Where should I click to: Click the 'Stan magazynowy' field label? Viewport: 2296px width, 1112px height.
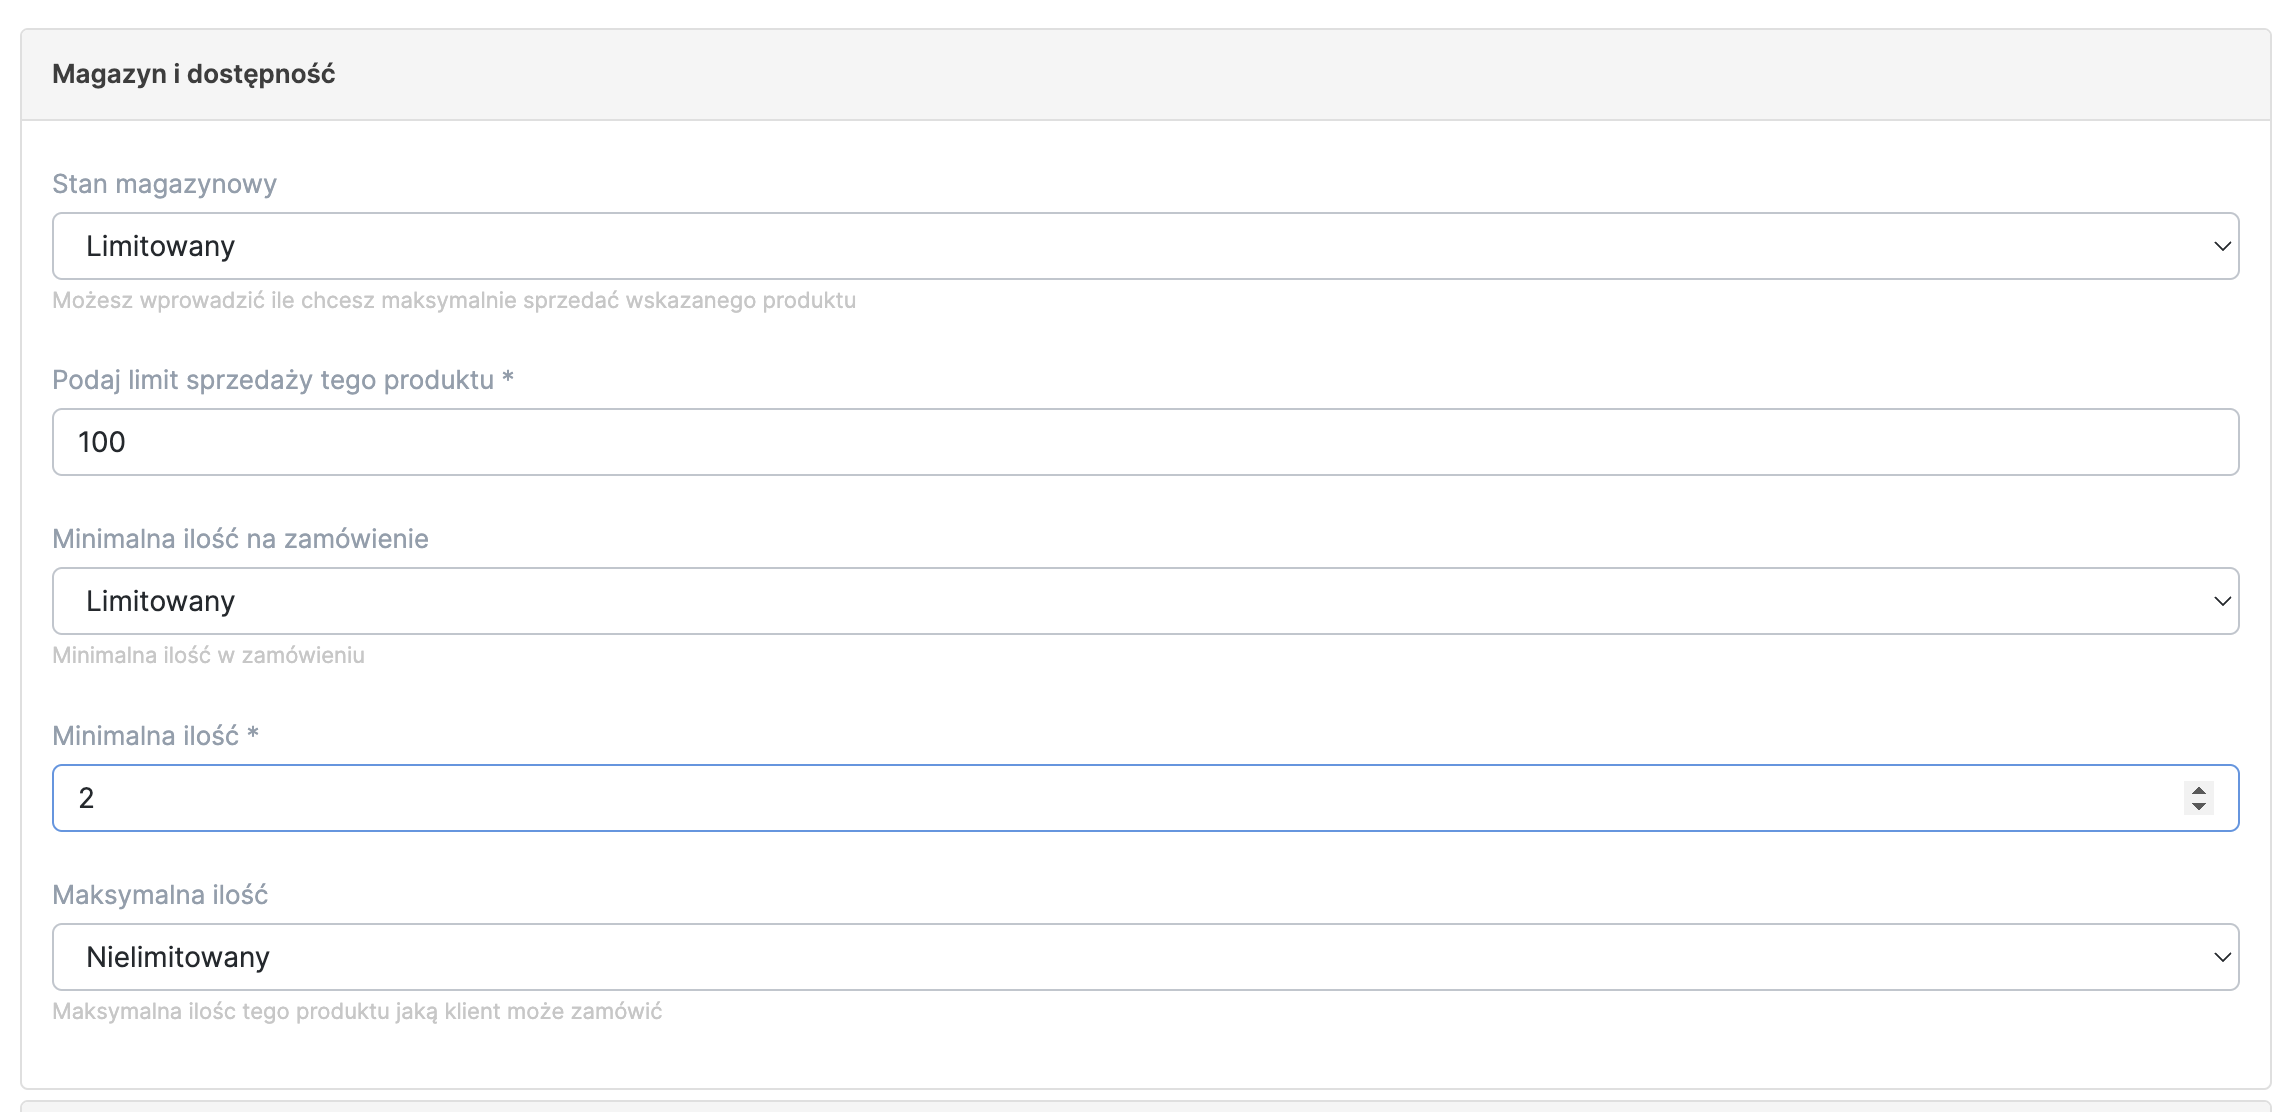164,184
